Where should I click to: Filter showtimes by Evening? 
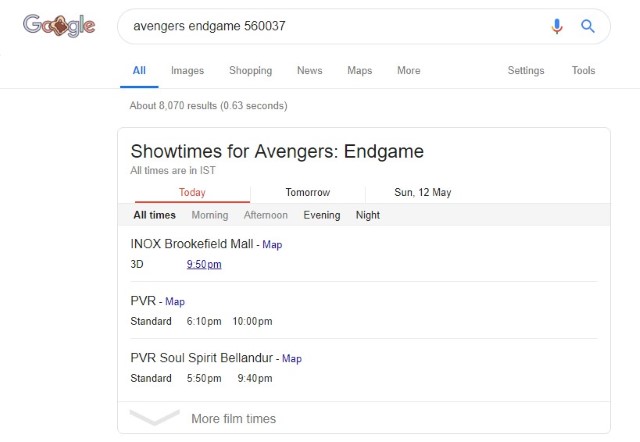pyautogui.click(x=322, y=215)
